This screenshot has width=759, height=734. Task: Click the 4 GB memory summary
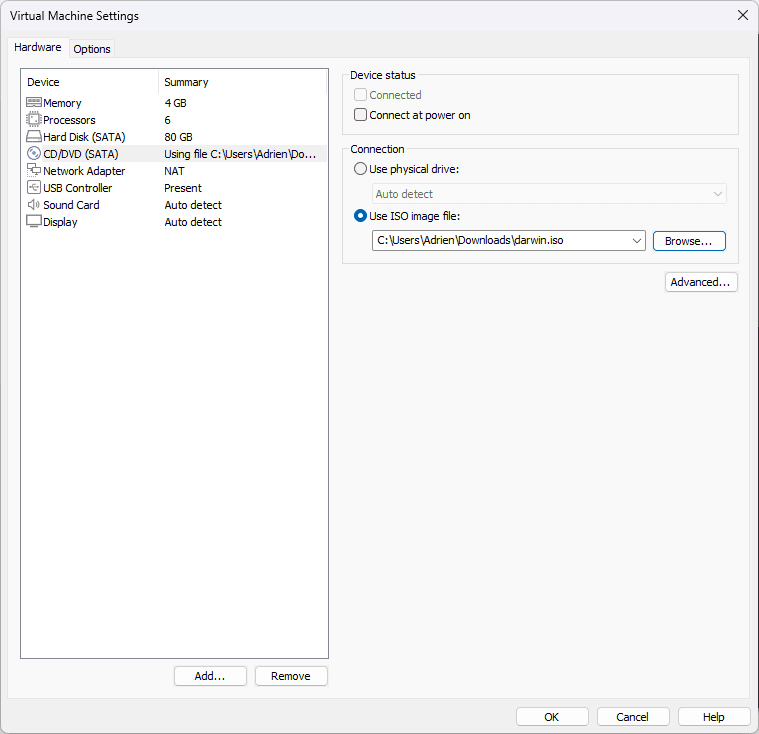175,103
